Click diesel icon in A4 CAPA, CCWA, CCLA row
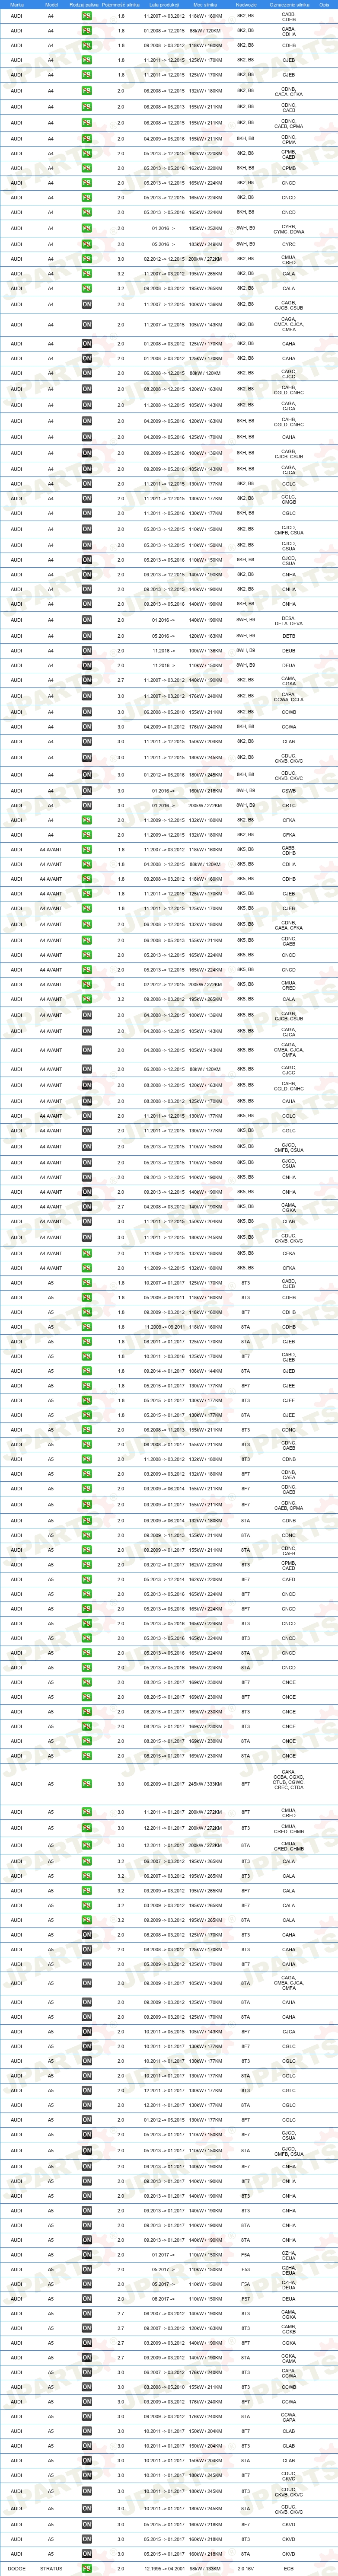 [x=87, y=697]
